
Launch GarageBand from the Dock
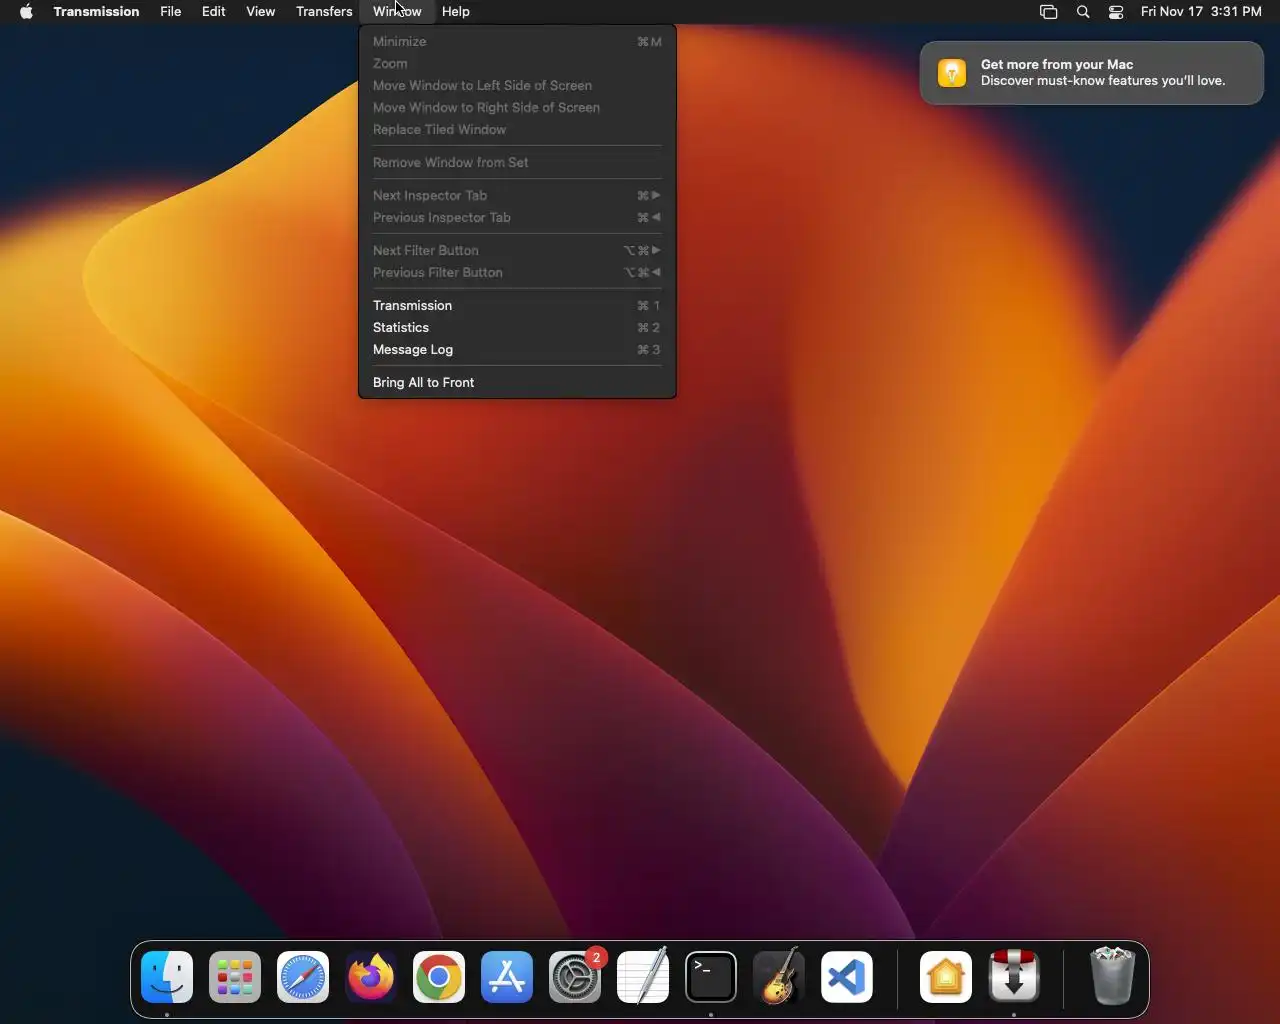pyautogui.click(x=779, y=977)
